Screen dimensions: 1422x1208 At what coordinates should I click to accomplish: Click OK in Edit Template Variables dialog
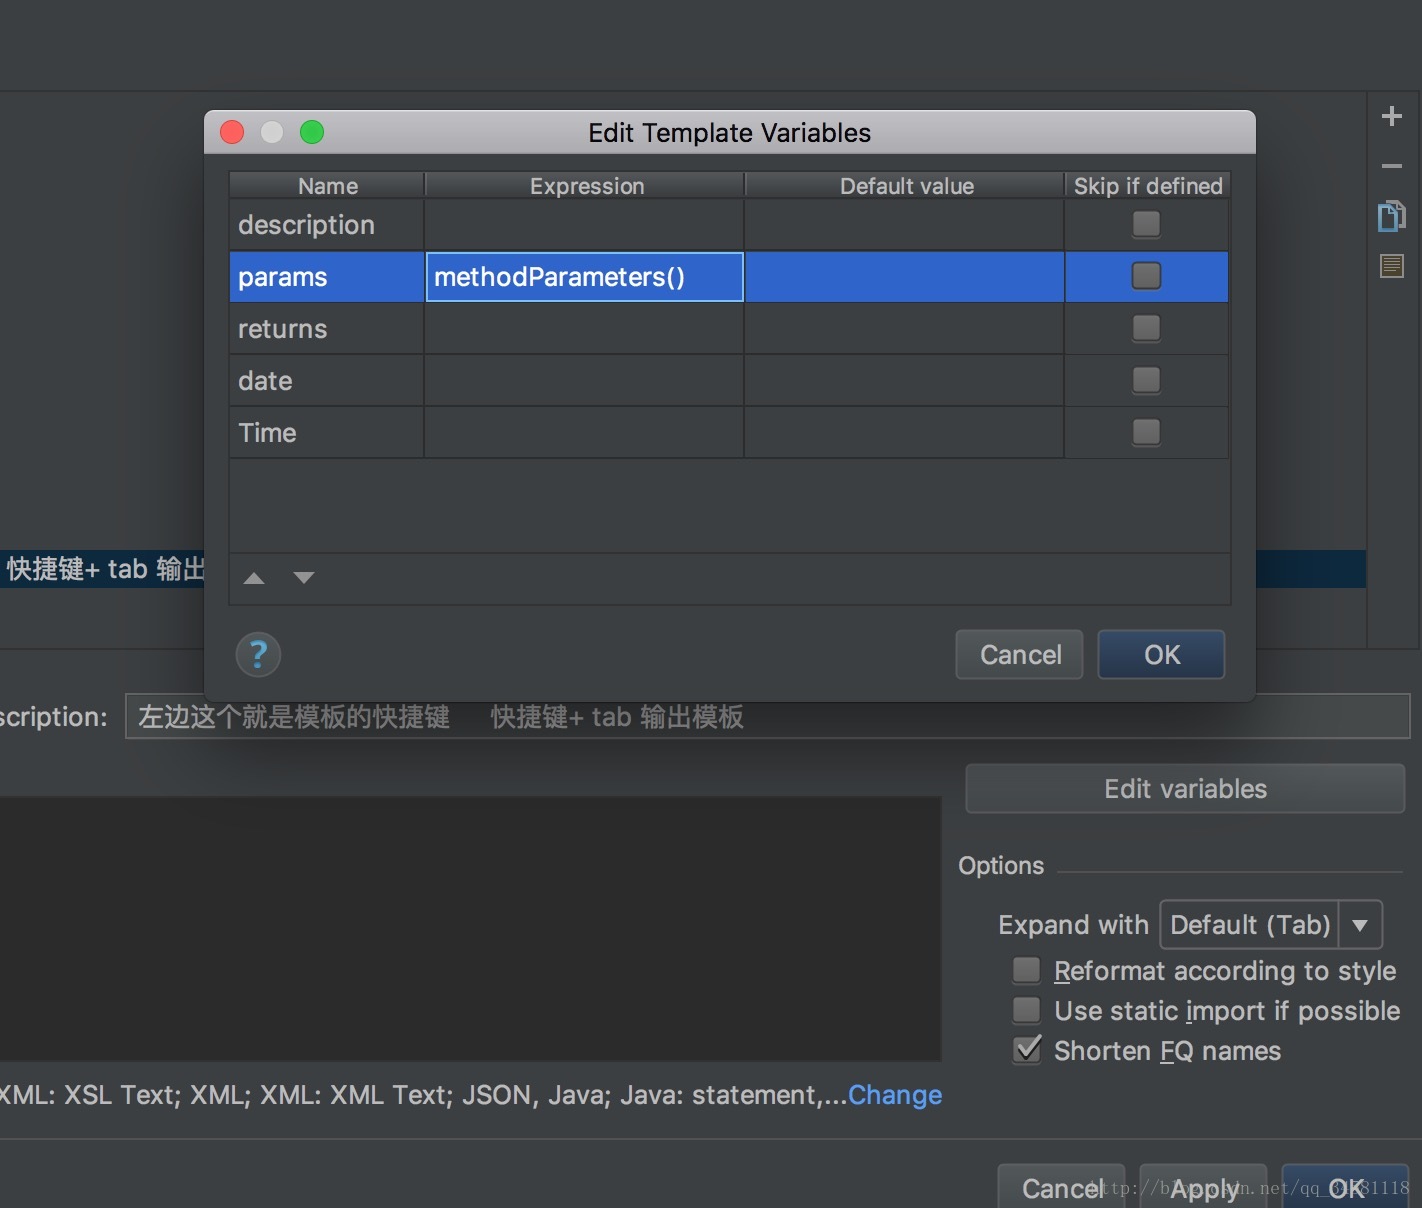(1161, 655)
